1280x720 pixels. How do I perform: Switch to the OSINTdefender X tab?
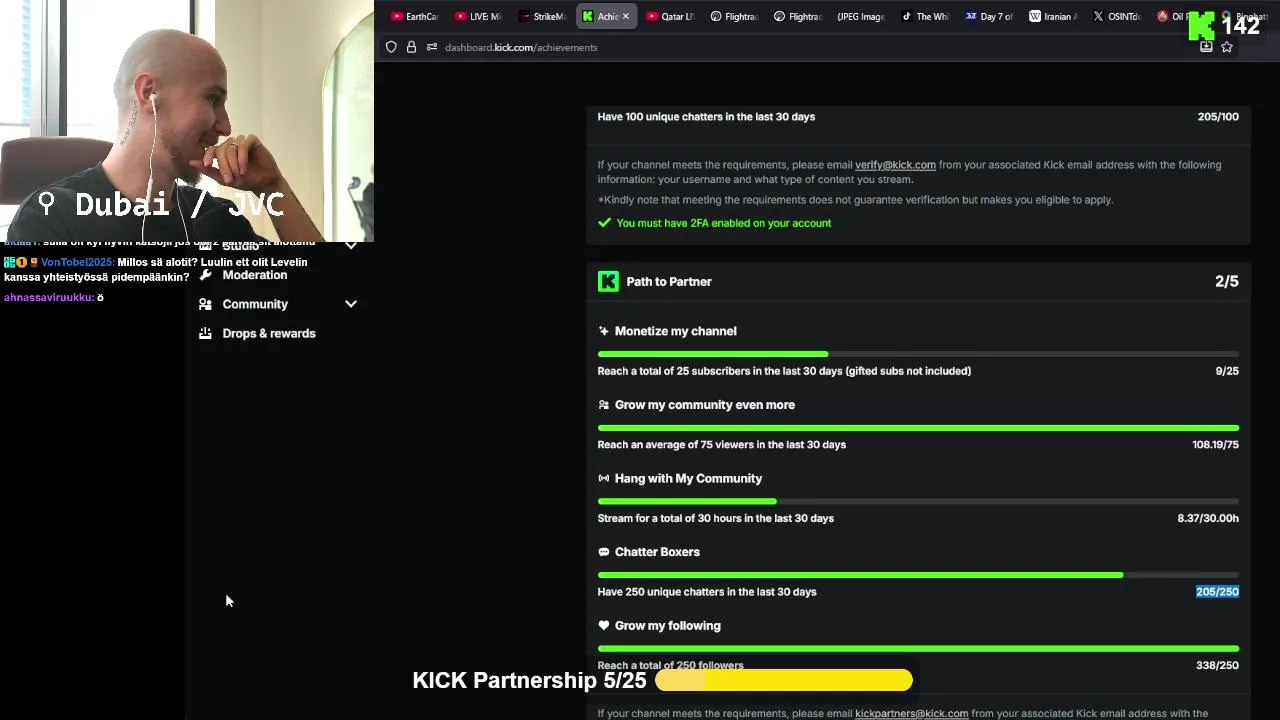1117,16
